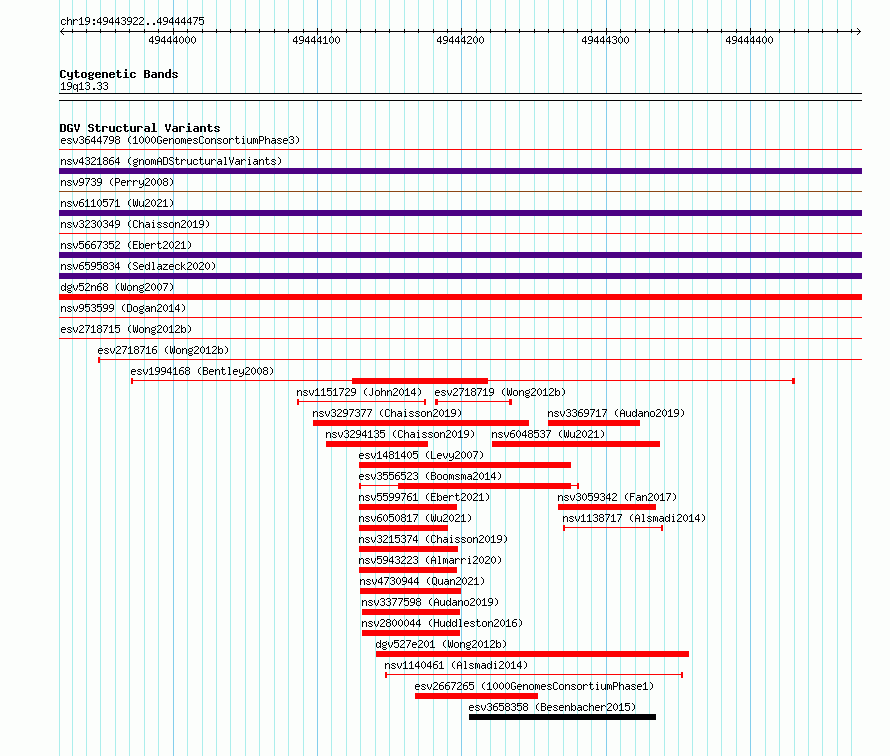Click the thick red dgv52n68 bar
890x756 pixels.
pos(460,297)
